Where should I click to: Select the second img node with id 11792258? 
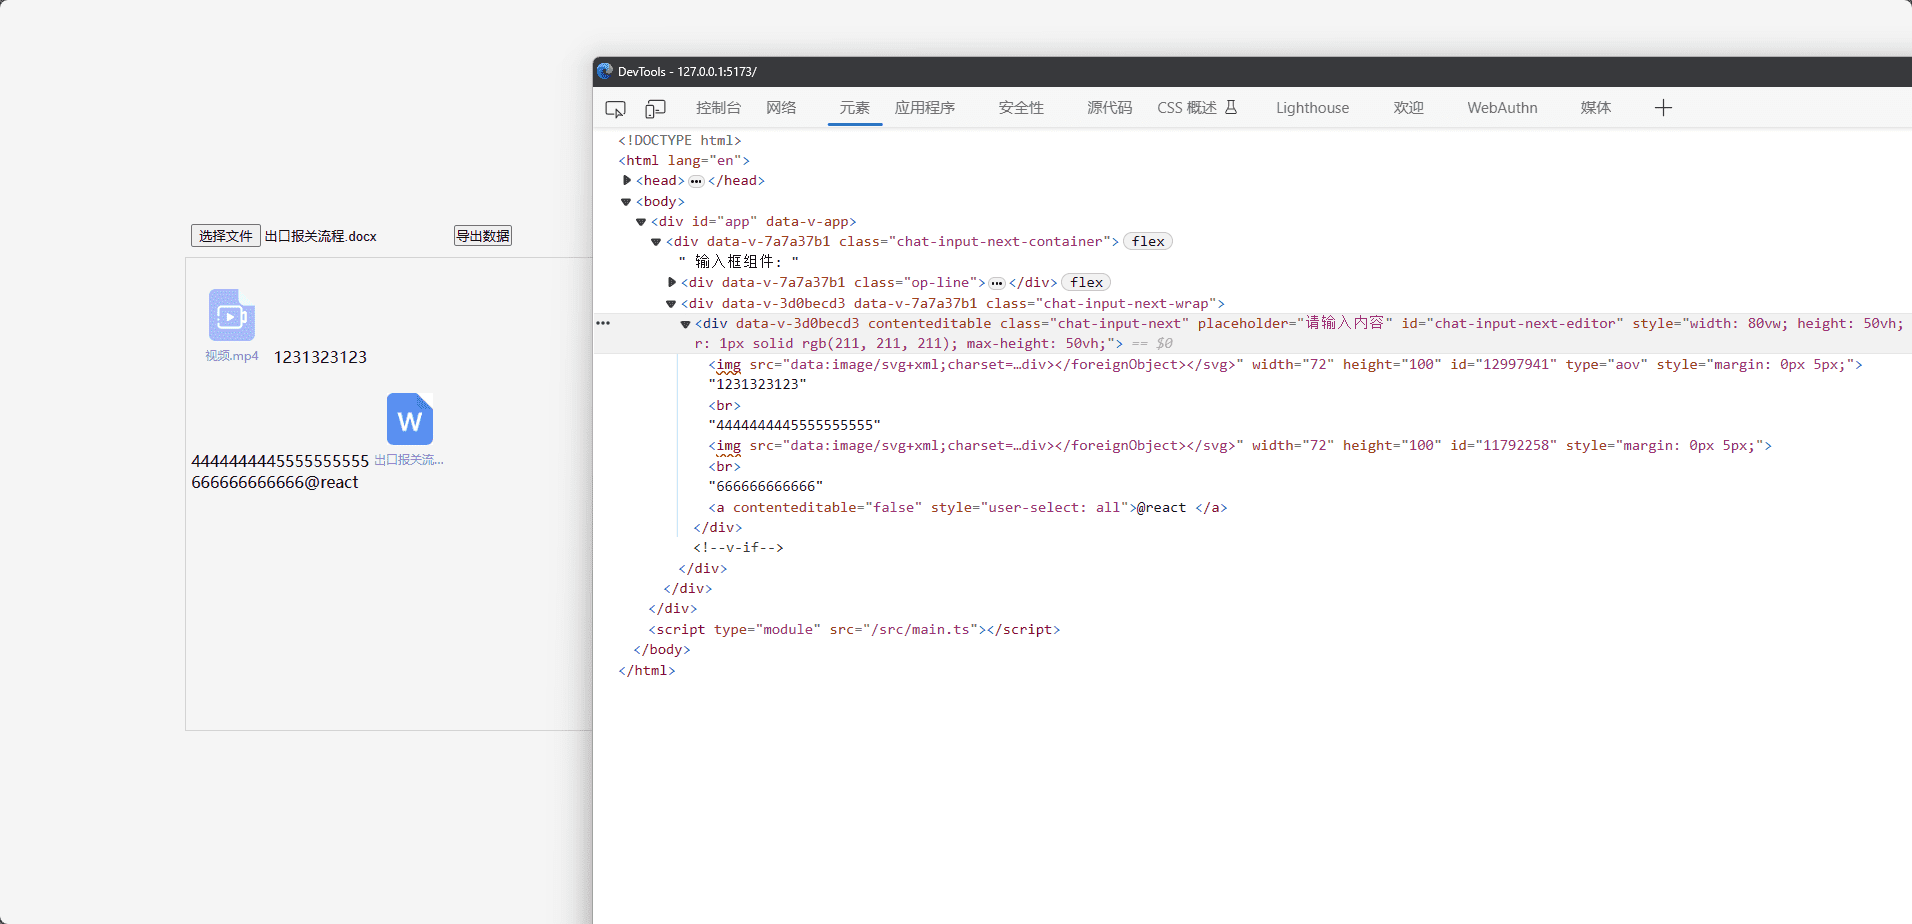(1240, 445)
